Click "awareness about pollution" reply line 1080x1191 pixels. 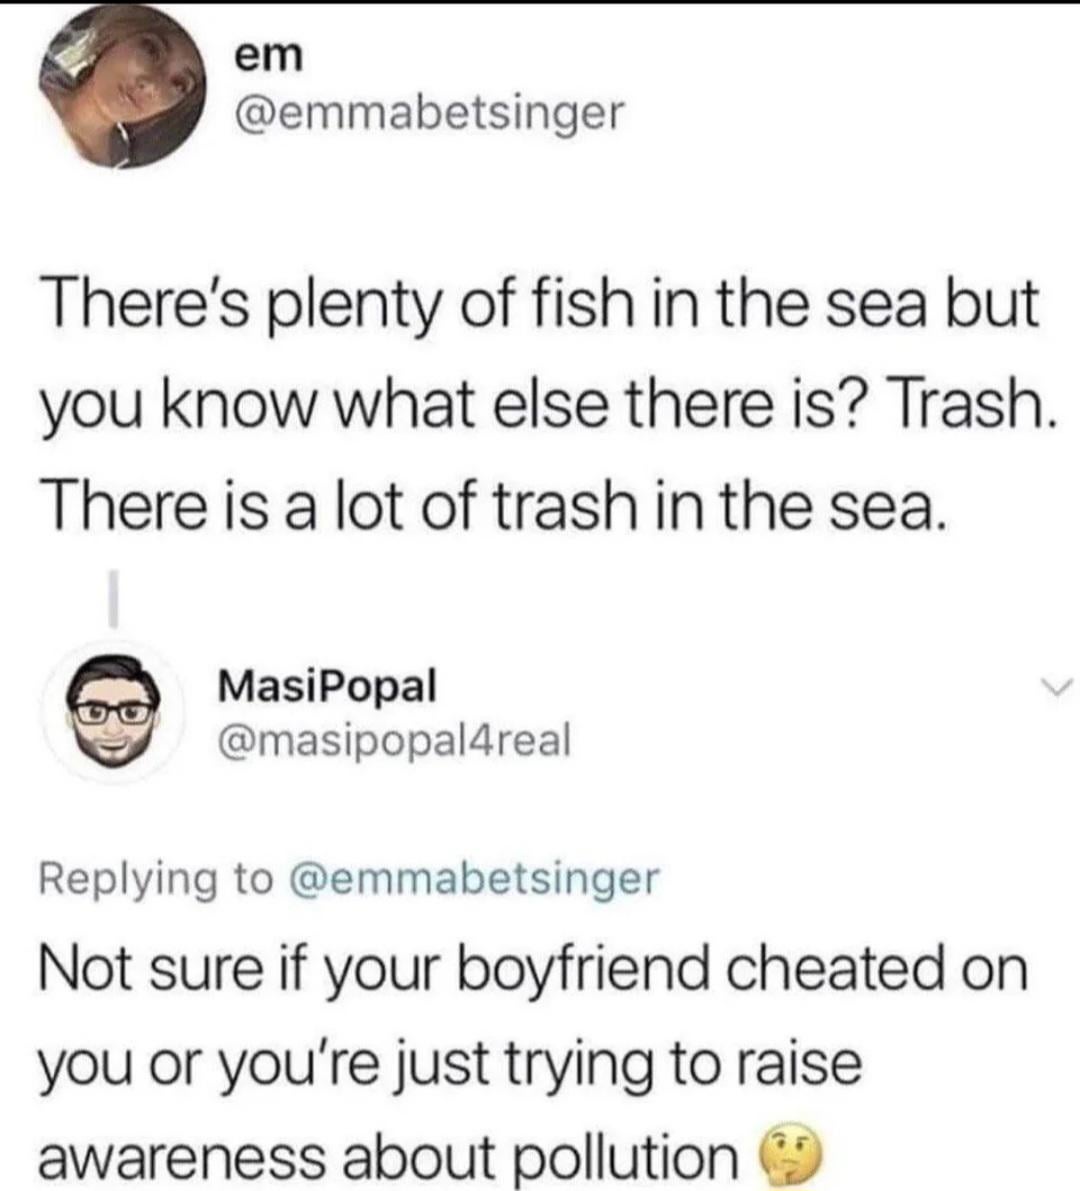[x=388, y=1157]
